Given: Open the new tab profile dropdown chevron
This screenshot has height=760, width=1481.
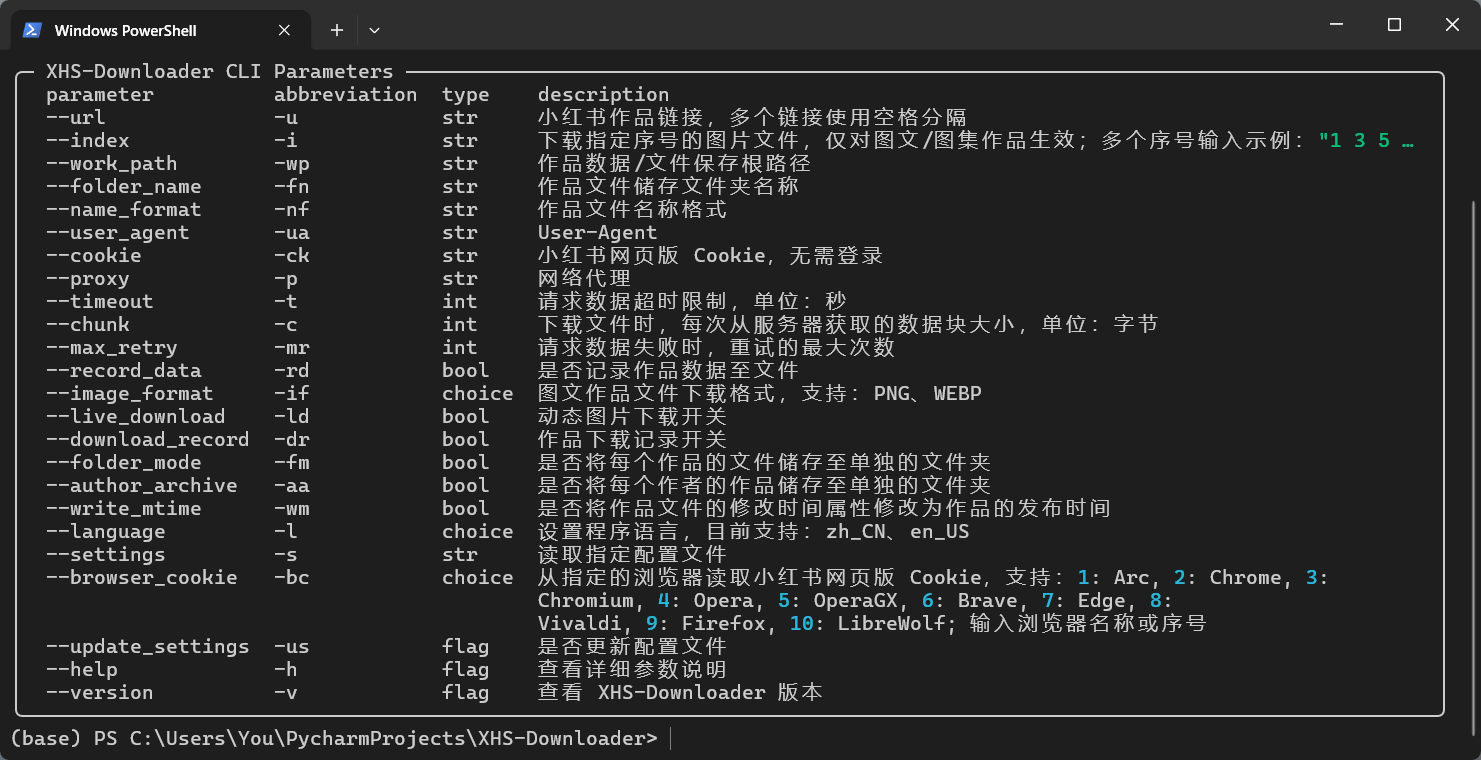Looking at the screenshot, I should click(x=374, y=30).
